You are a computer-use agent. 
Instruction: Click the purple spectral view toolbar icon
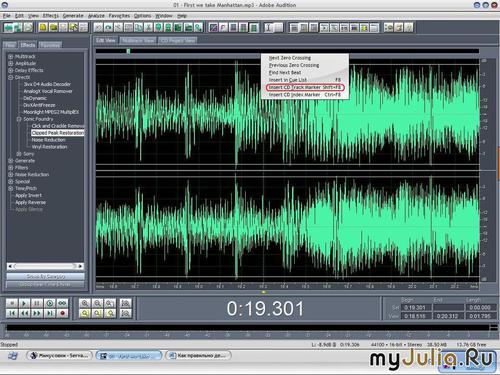tap(213, 27)
